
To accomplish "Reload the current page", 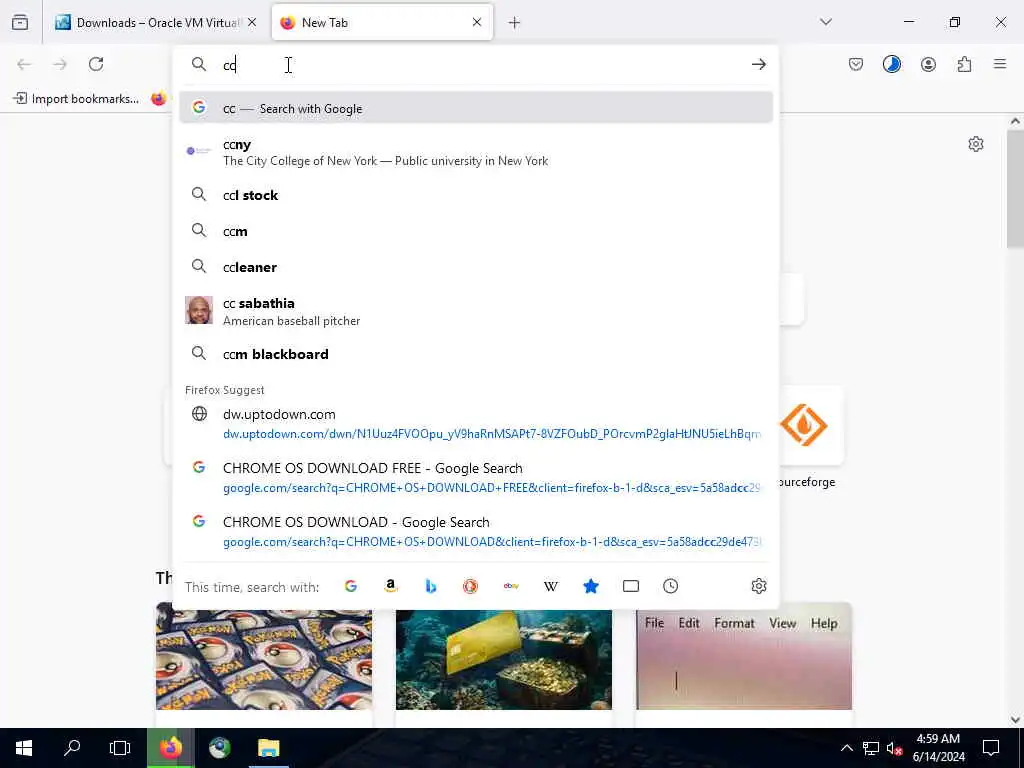I will (x=96, y=64).
